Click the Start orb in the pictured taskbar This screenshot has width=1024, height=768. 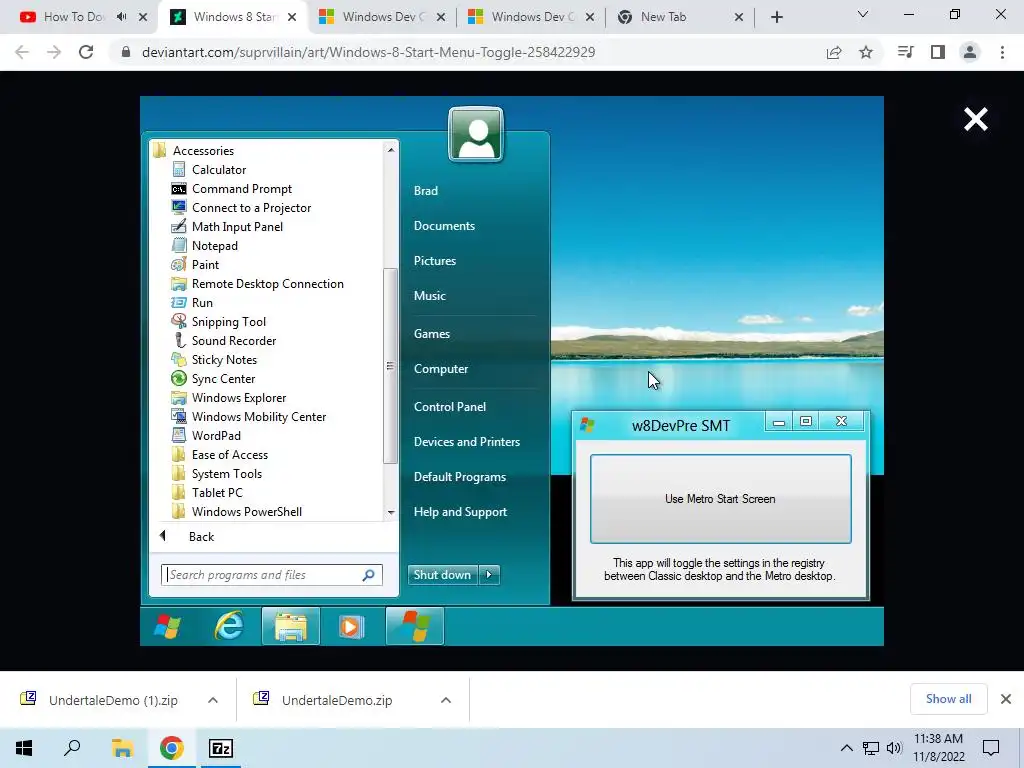point(168,626)
